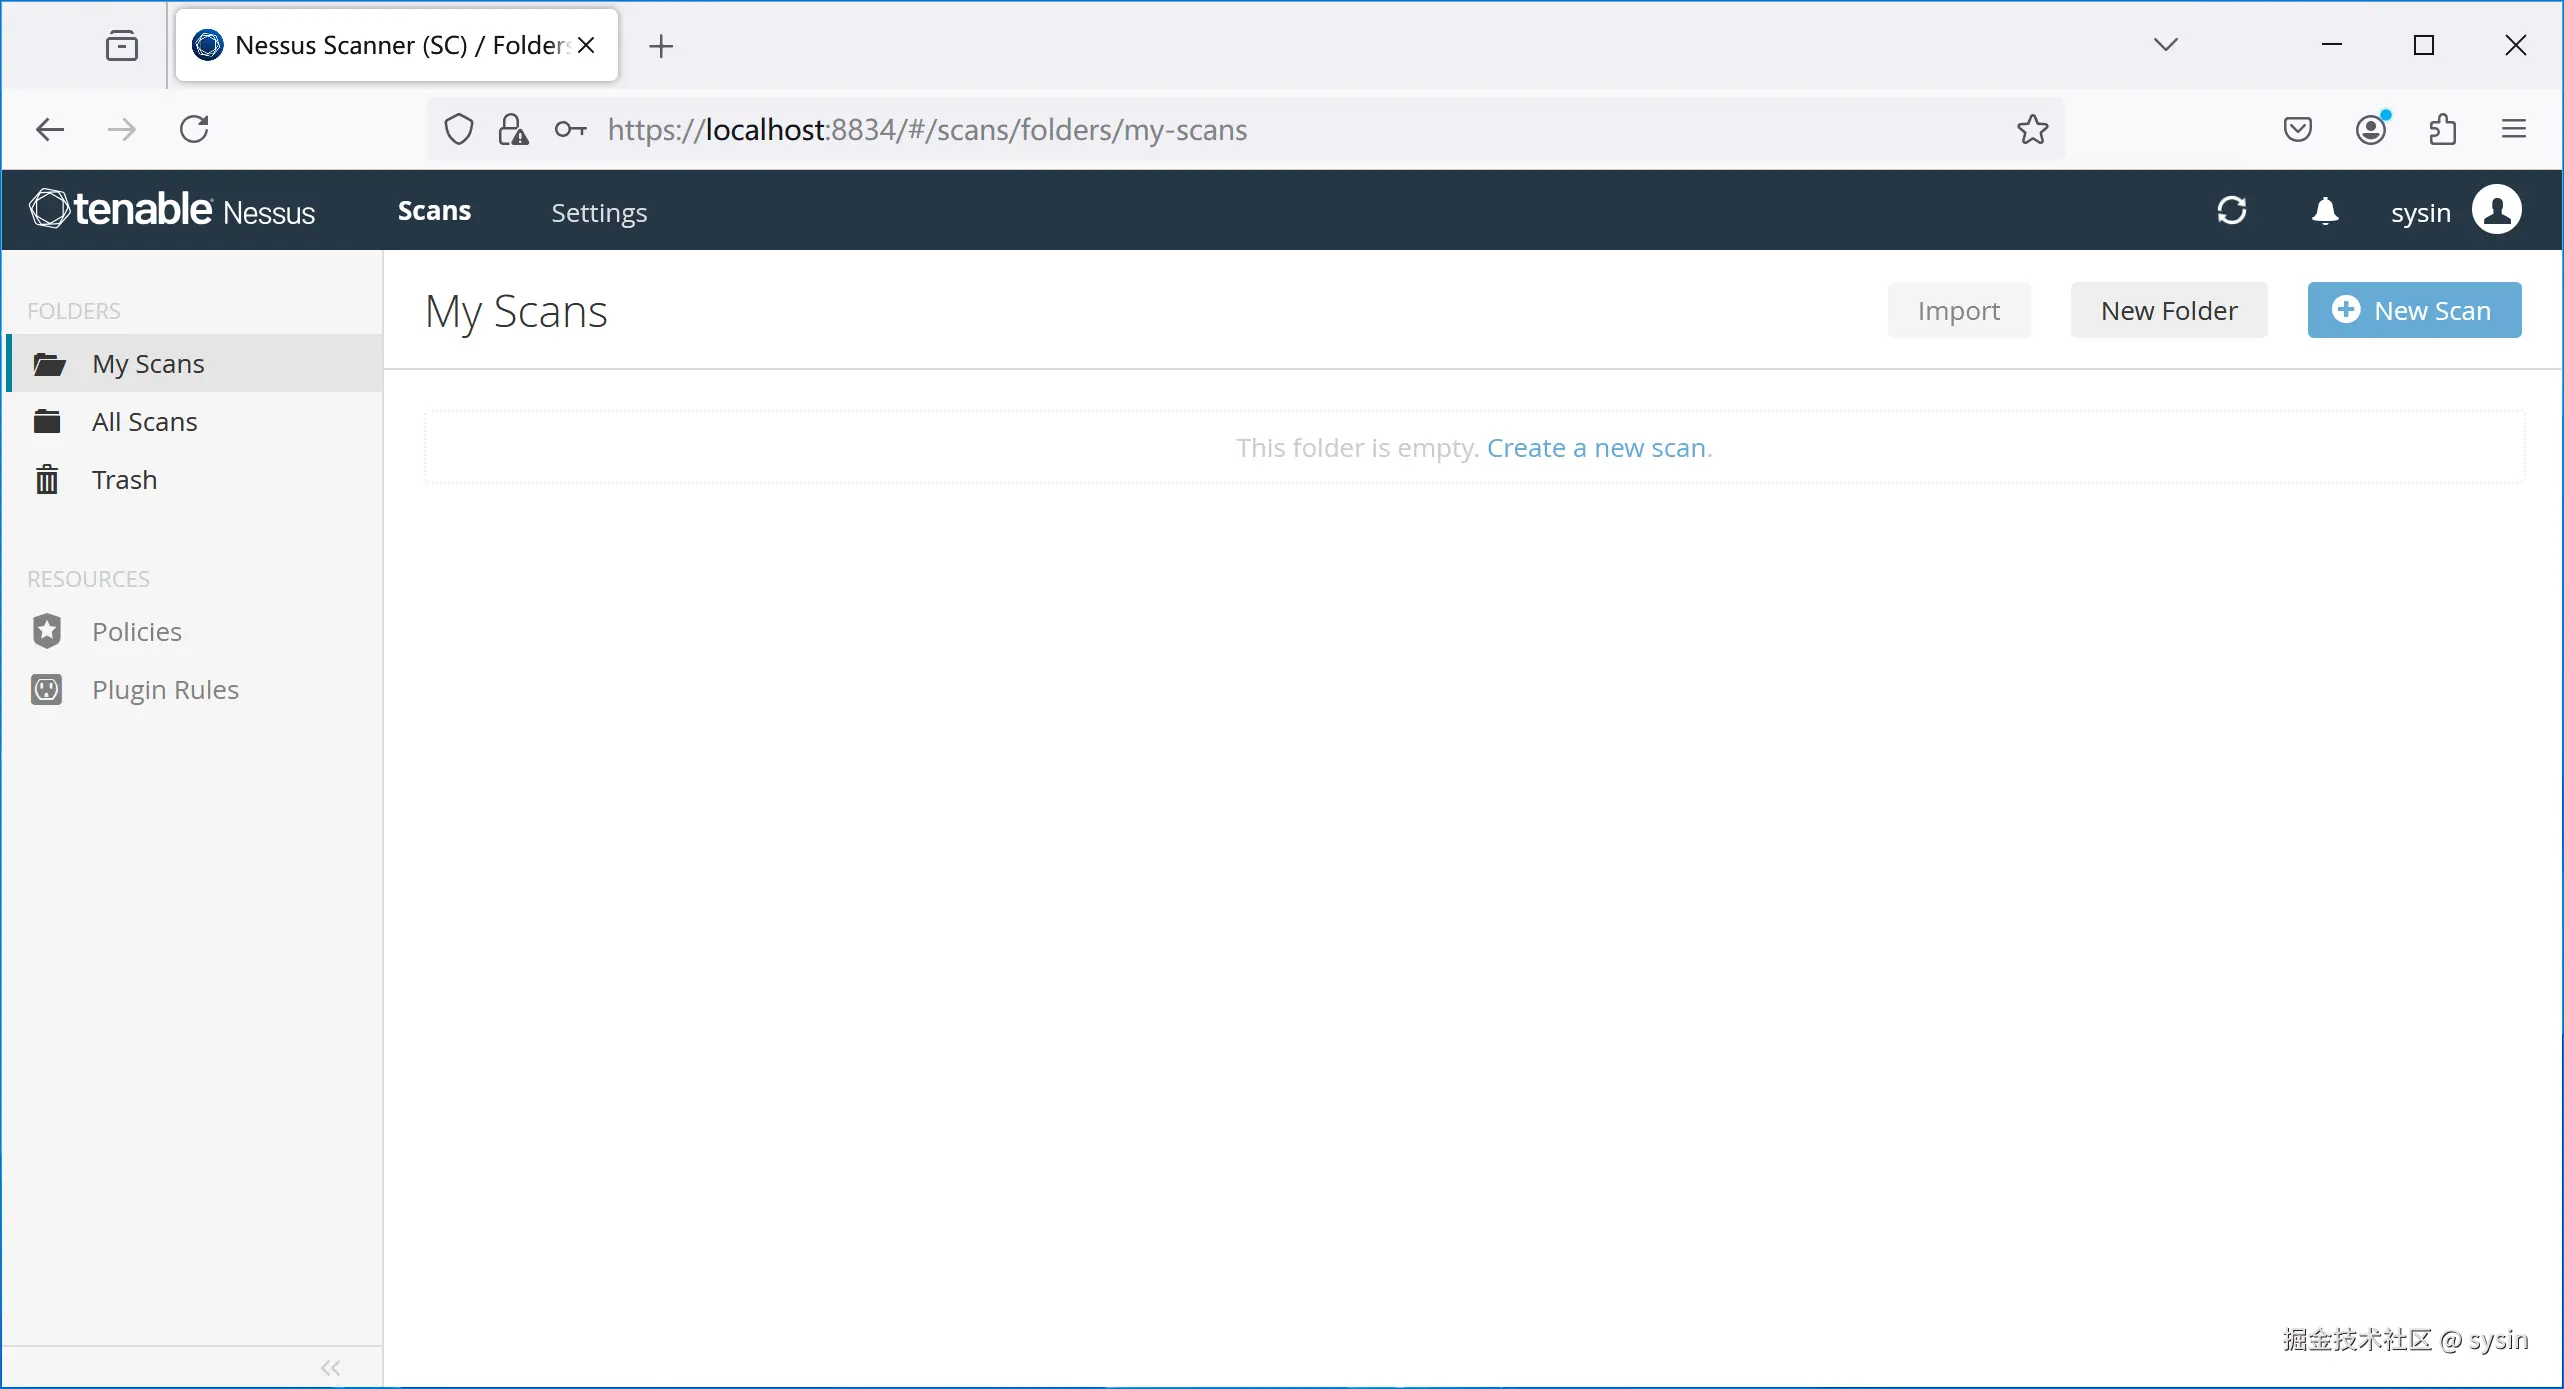Screen dimensions: 2564x1389
Task: Open Plugin Rules in the sidebar
Action: (x=165, y=690)
